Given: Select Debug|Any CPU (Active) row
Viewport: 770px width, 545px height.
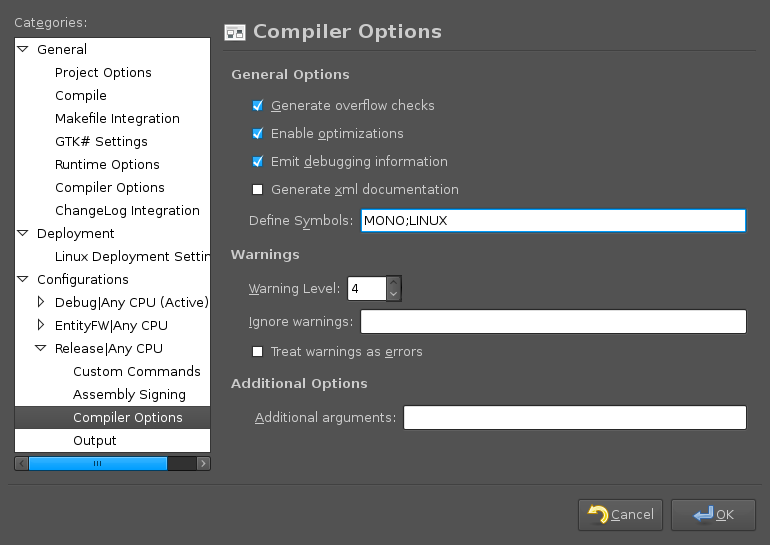Looking at the screenshot, I should click(112, 302).
